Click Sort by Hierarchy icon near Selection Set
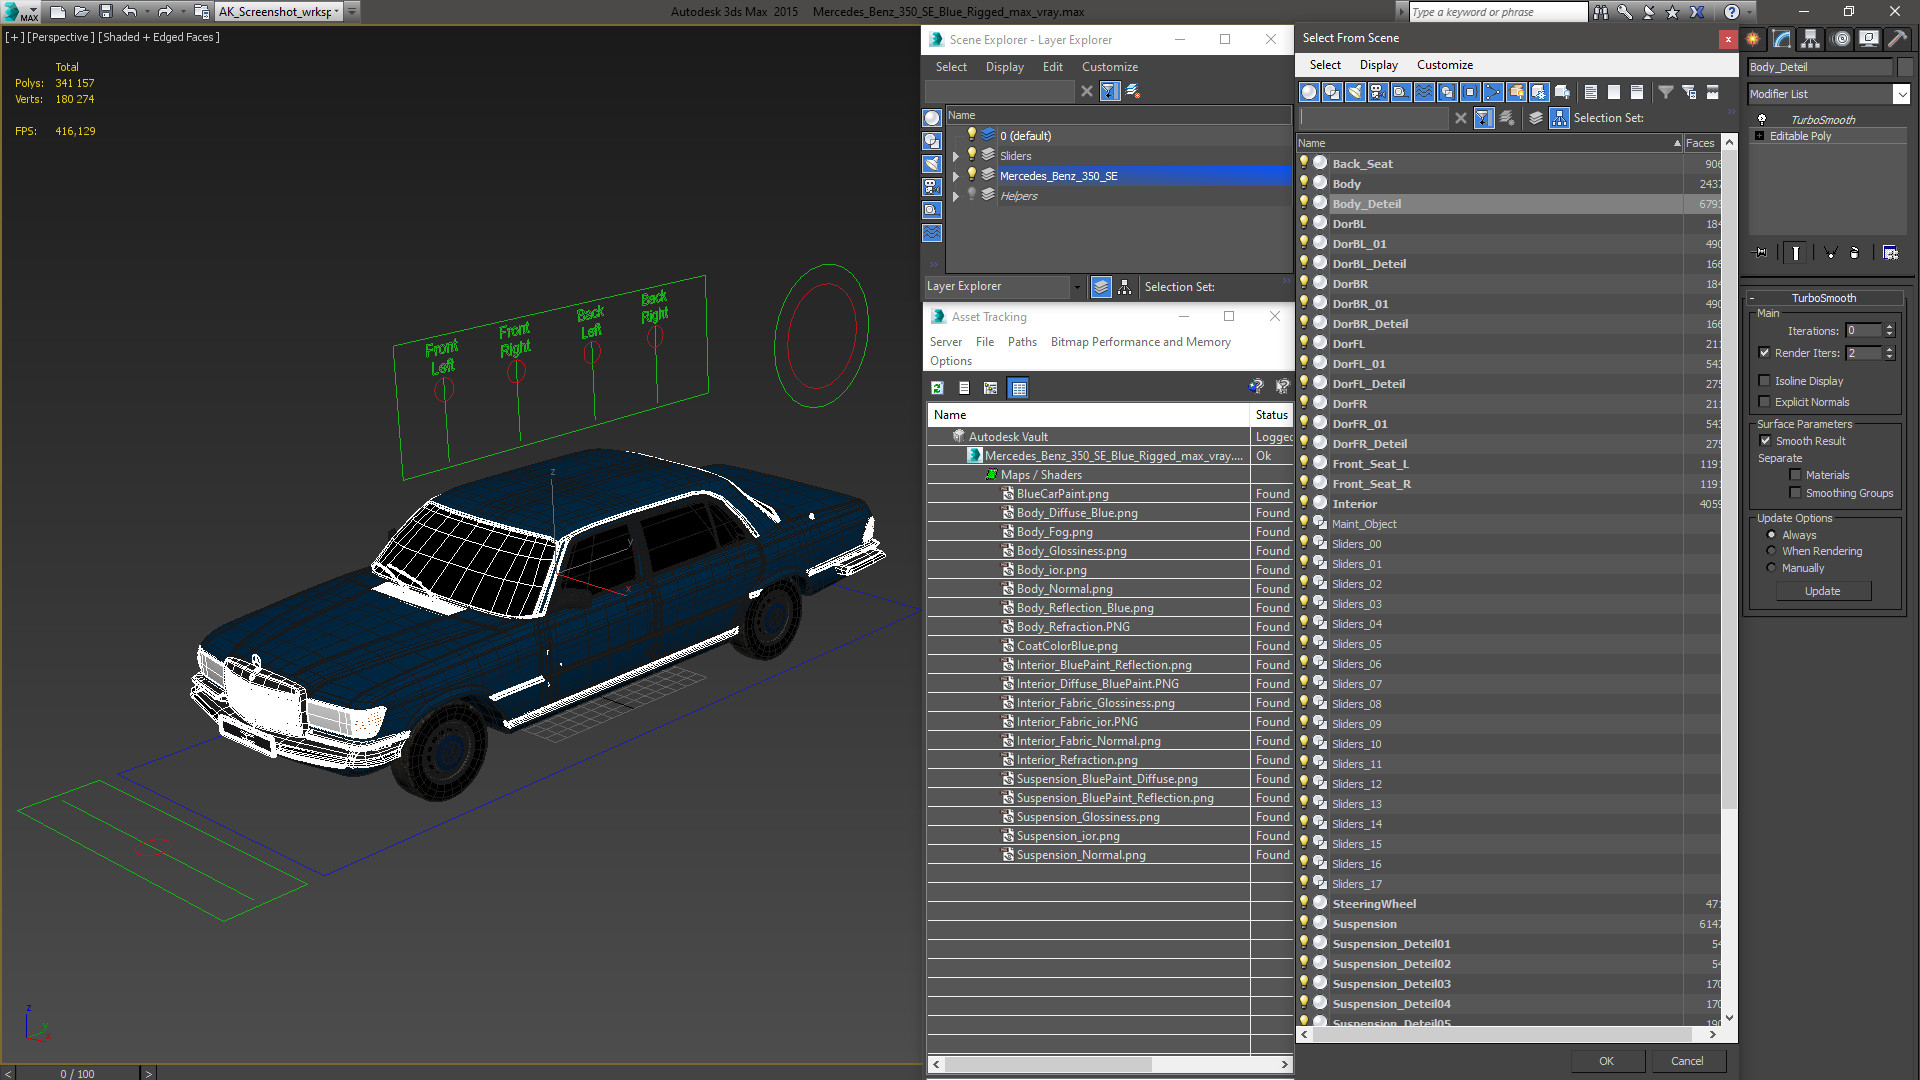The height and width of the screenshot is (1080, 1920). tap(1559, 118)
